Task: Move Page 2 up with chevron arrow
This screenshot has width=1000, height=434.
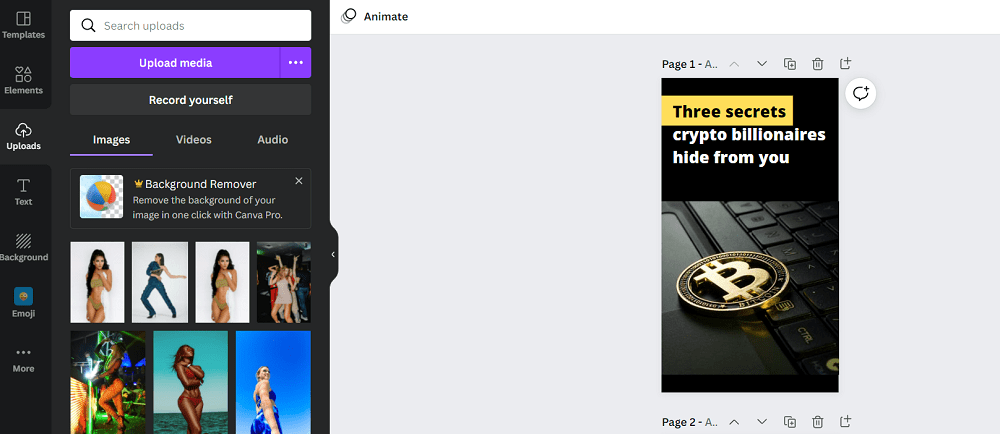Action: (x=734, y=422)
